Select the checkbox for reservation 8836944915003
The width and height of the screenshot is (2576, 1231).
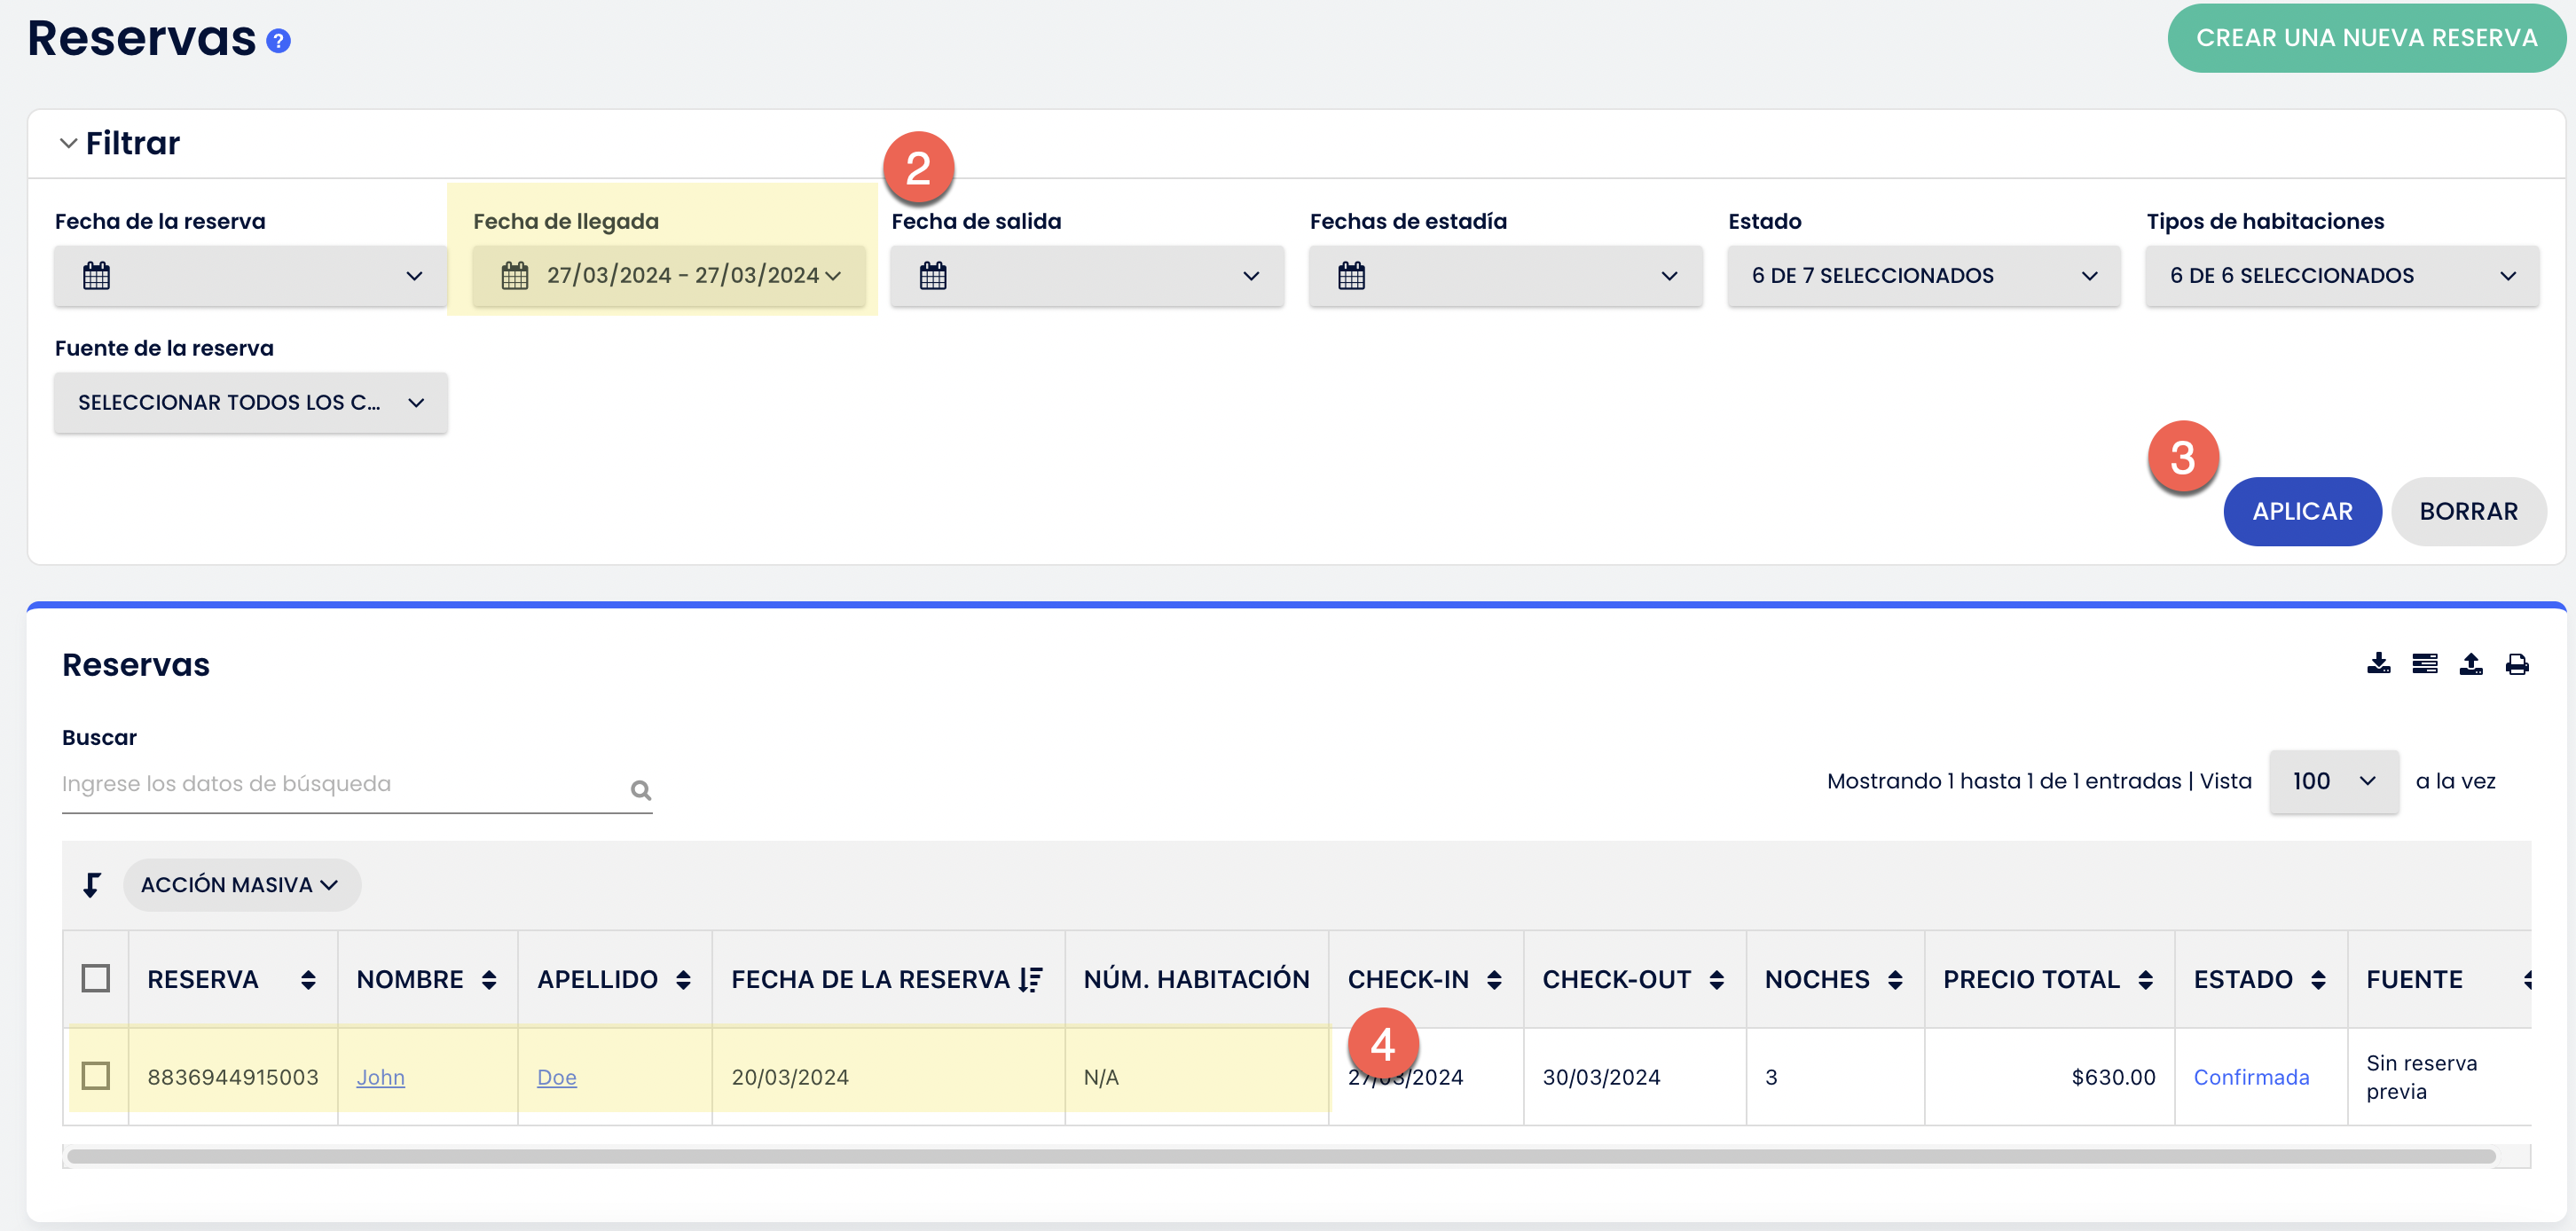(96, 1076)
